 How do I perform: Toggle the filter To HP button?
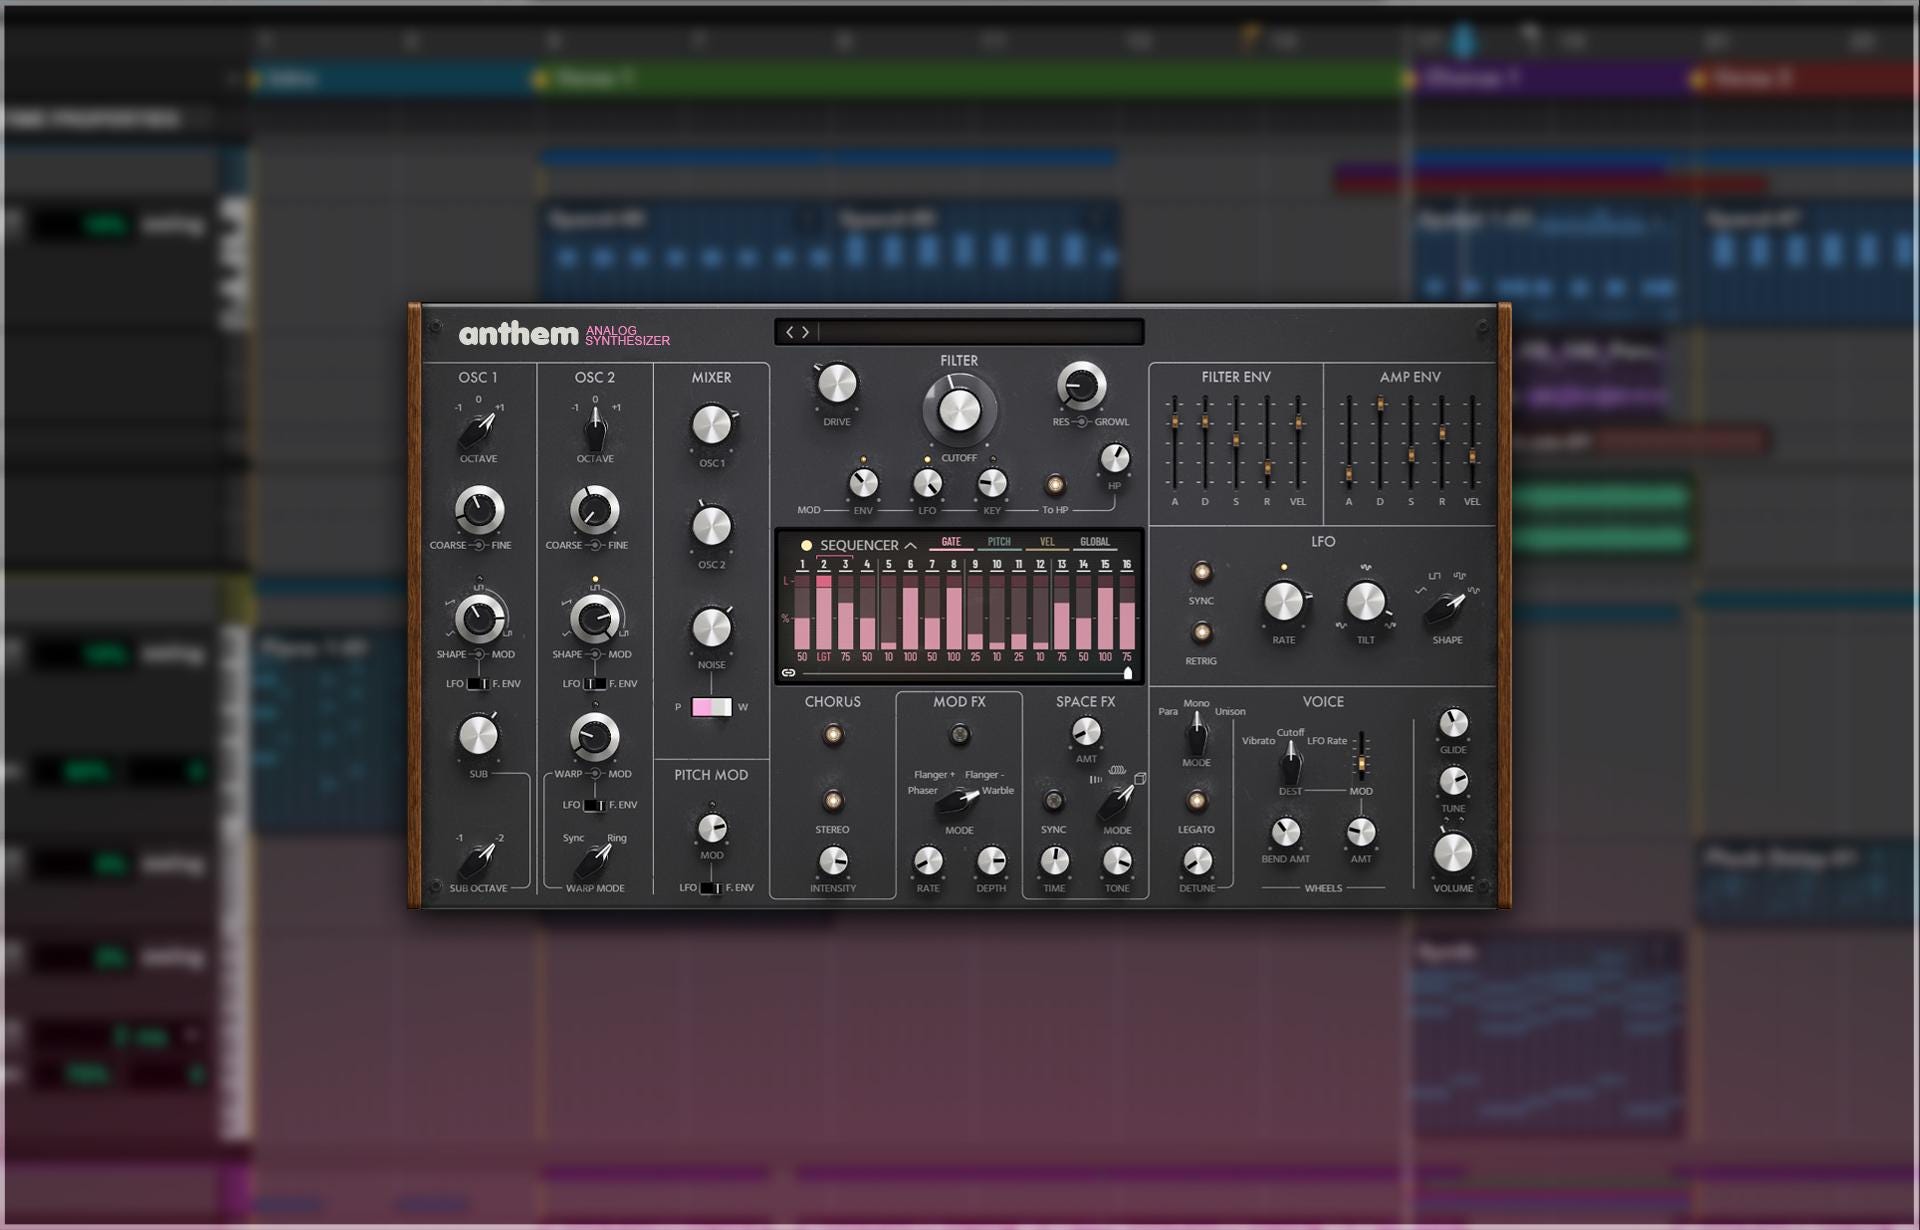click(x=1055, y=485)
